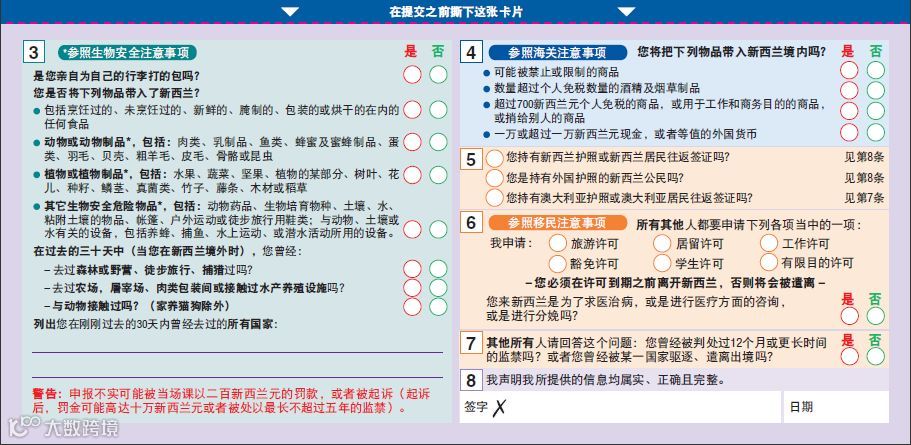
Task: Click the 参照海关注意事项 label
Action: [x=558, y=53]
